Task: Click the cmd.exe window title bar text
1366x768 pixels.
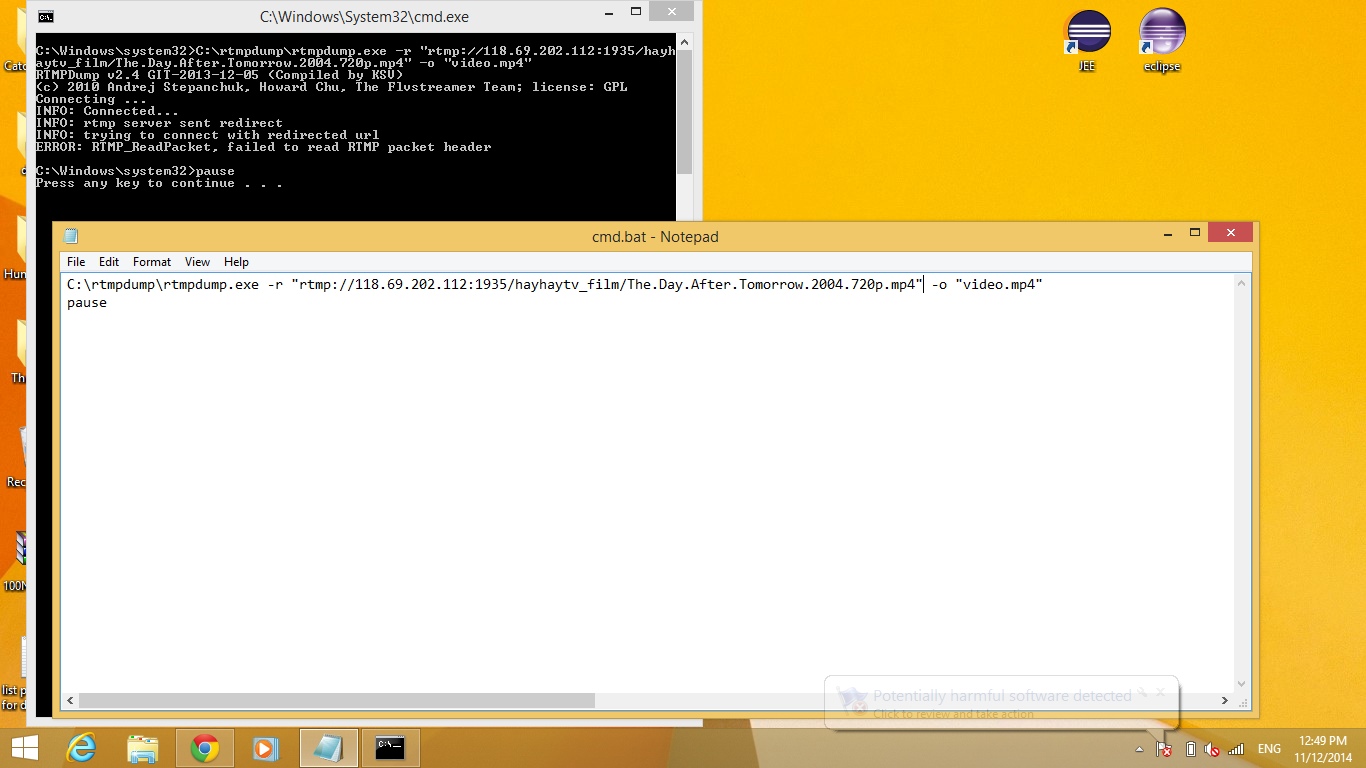Action: click(x=364, y=17)
